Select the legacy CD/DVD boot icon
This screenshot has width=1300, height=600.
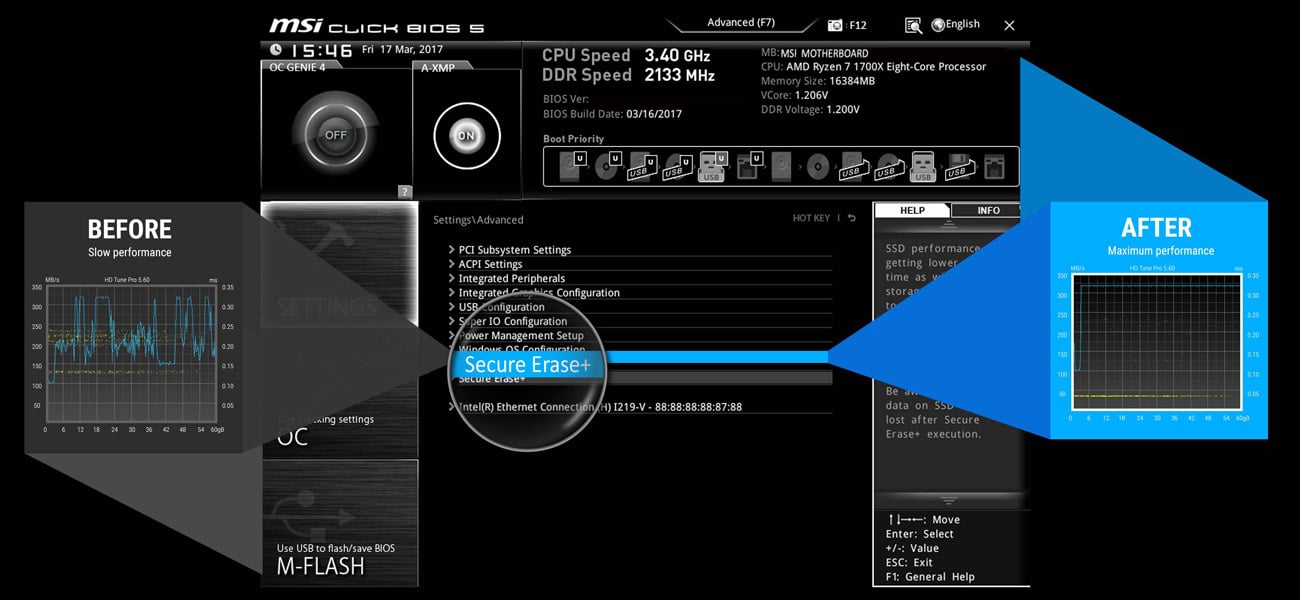coord(818,166)
